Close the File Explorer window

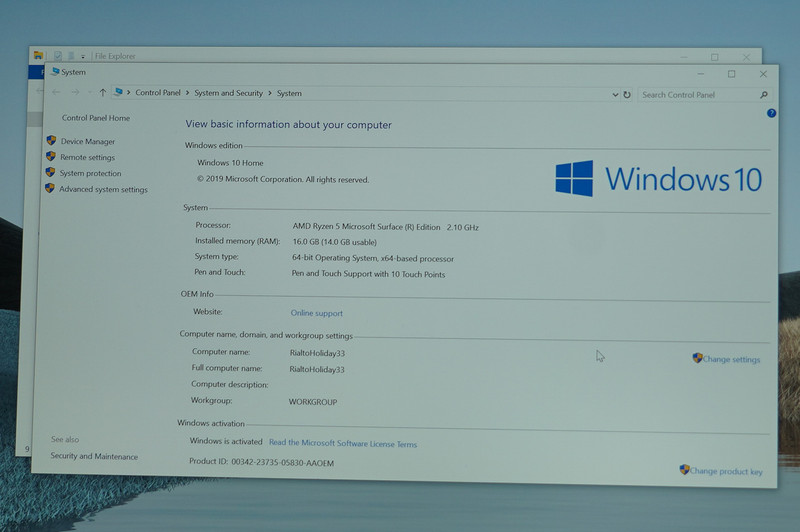[x=746, y=57]
